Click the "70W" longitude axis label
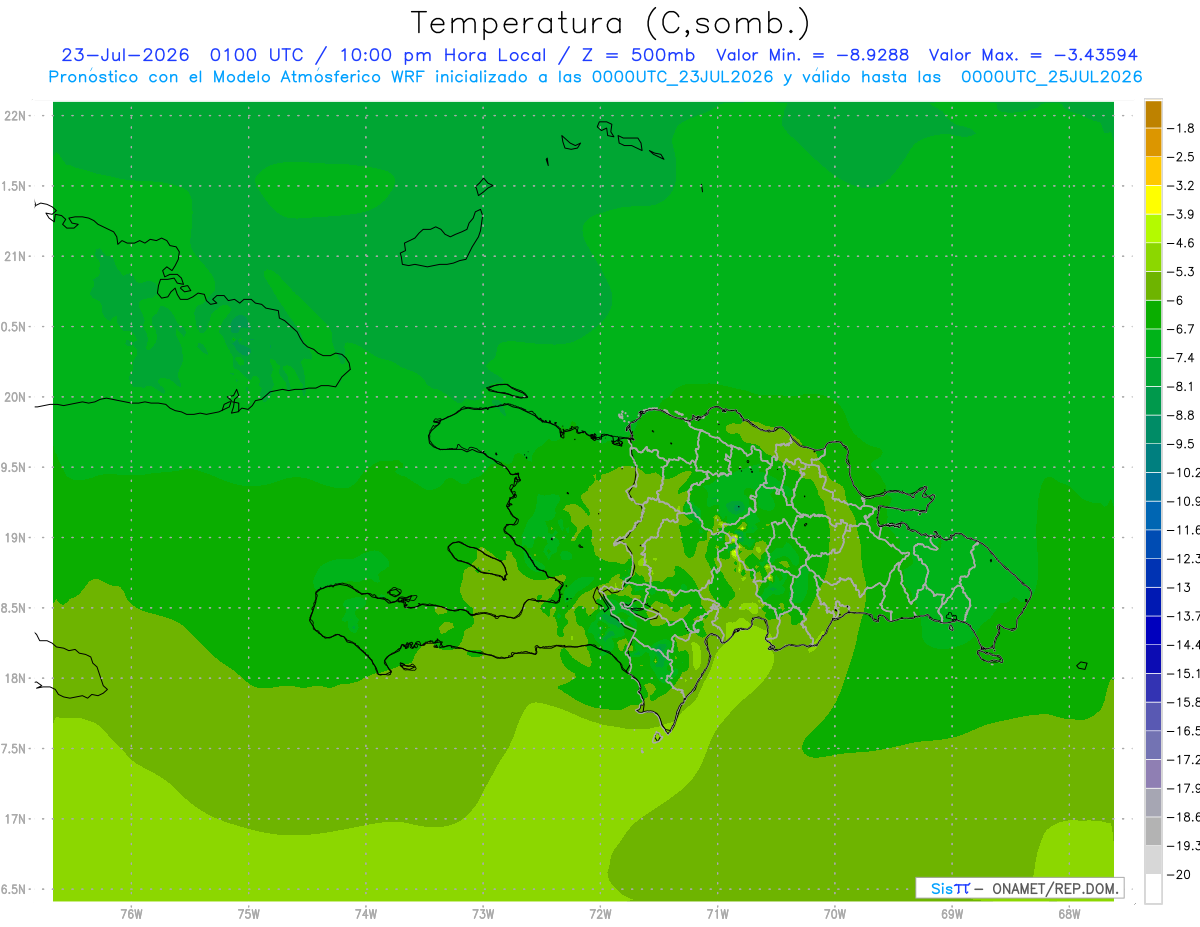The width and height of the screenshot is (1200, 927). tap(835, 914)
